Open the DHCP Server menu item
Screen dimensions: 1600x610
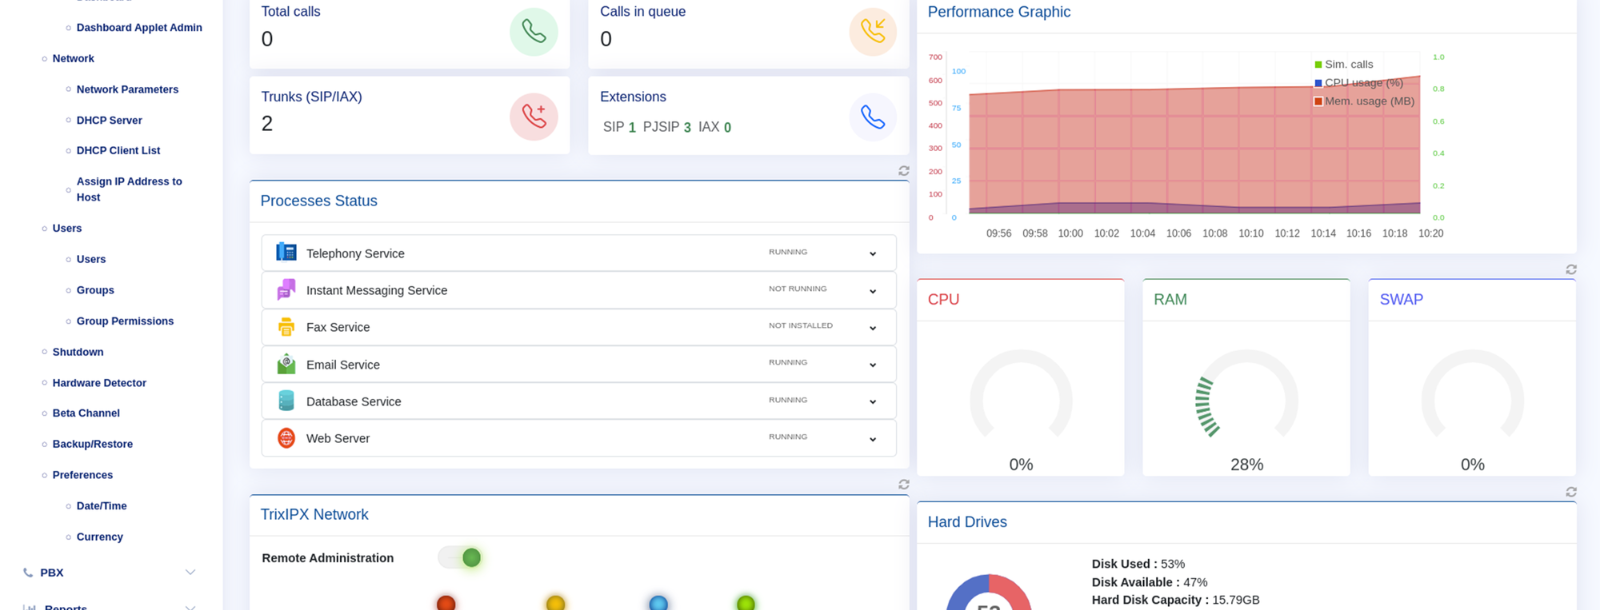click(109, 120)
